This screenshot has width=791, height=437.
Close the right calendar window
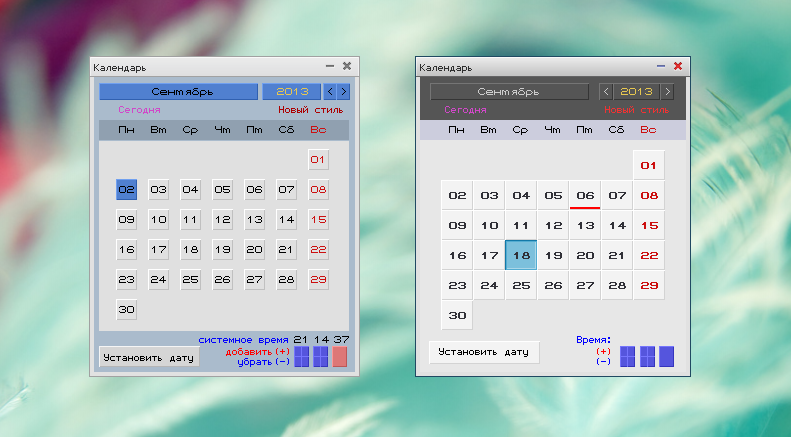(x=677, y=66)
